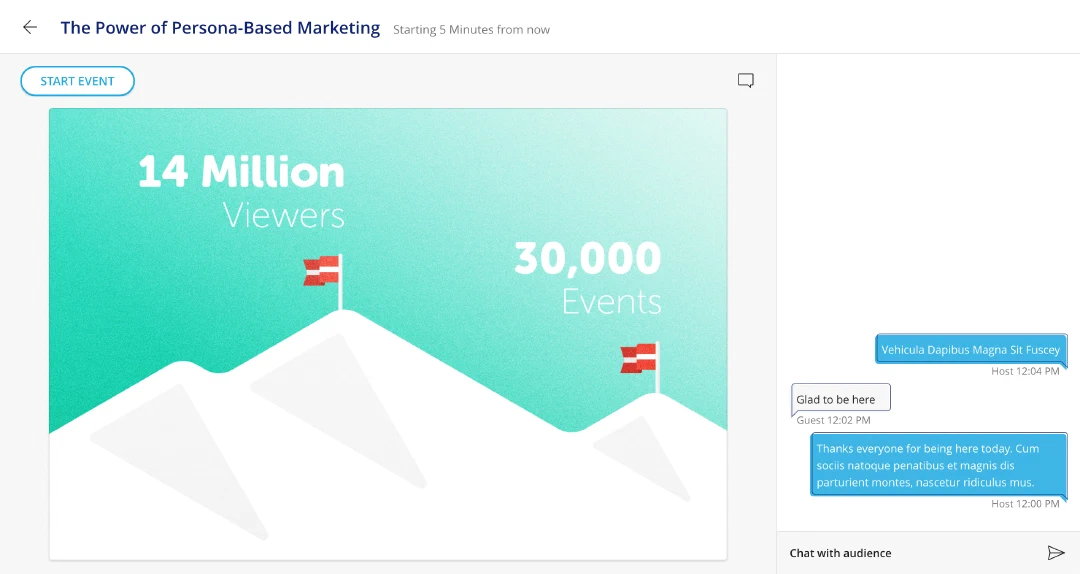Click the '14 Million' headline on the slide

241,172
